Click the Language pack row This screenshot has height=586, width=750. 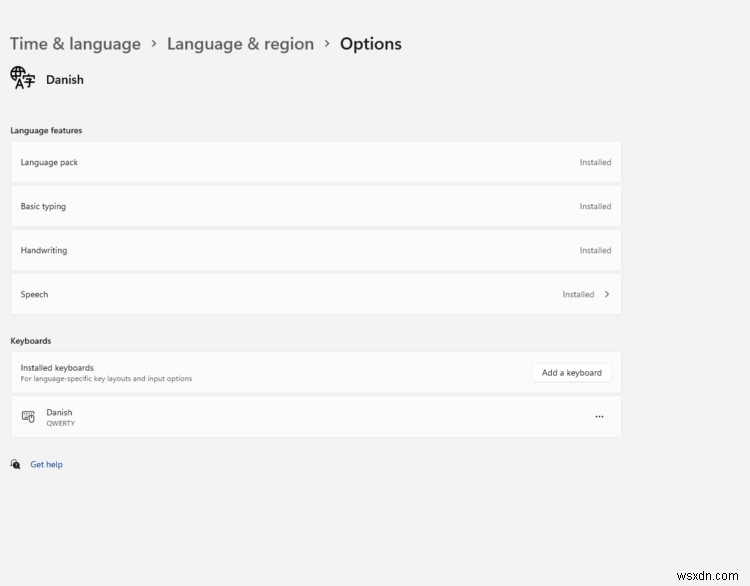click(316, 162)
